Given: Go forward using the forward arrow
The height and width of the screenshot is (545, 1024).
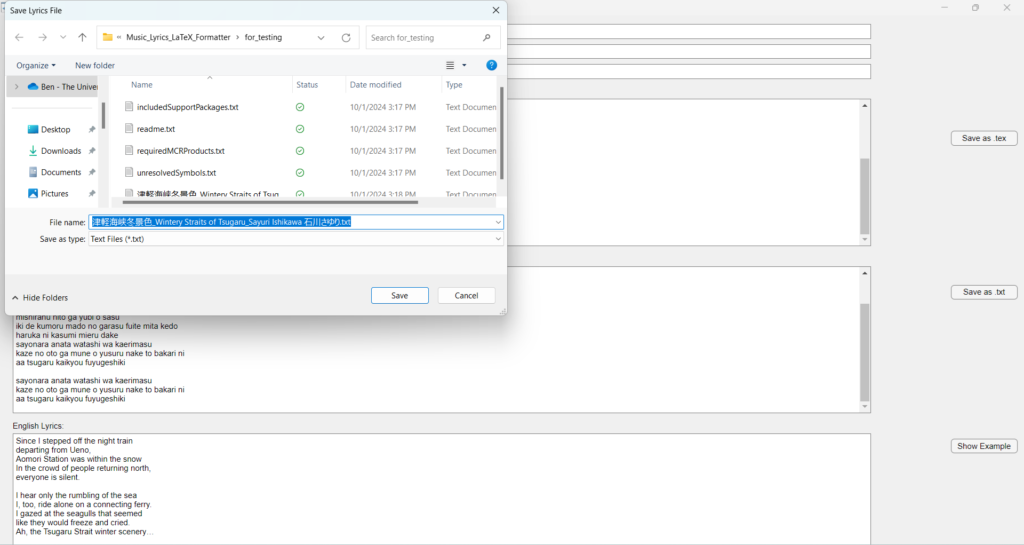Looking at the screenshot, I should [42, 37].
